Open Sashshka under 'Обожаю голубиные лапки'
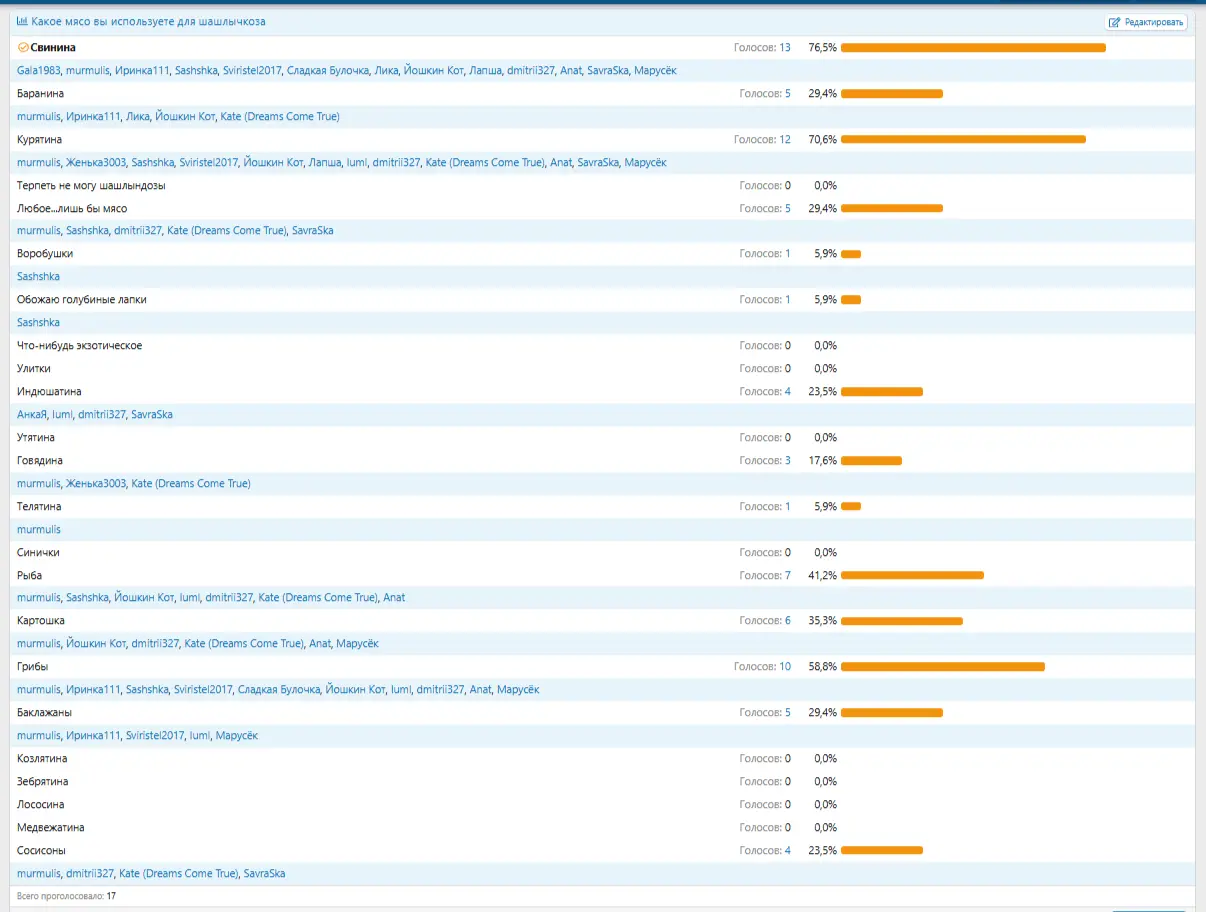The height and width of the screenshot is (912, 1206). tap(38, 322)
